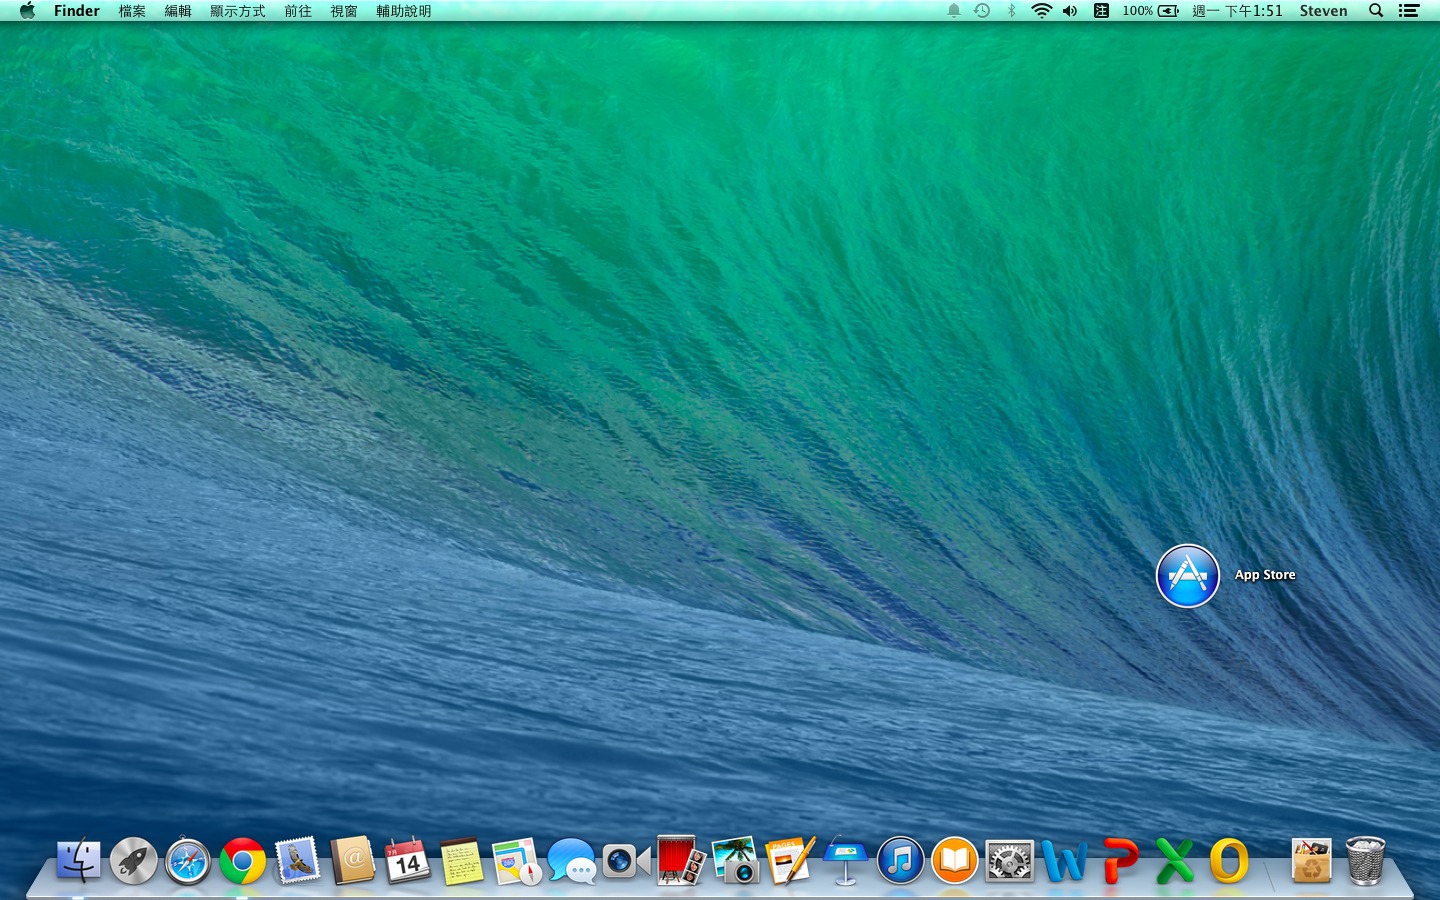Viewport: 1440px width, 900px height.
Task: Open Safari compass icon in Dock
Action: pyautogui.click(x=188, y=860)
